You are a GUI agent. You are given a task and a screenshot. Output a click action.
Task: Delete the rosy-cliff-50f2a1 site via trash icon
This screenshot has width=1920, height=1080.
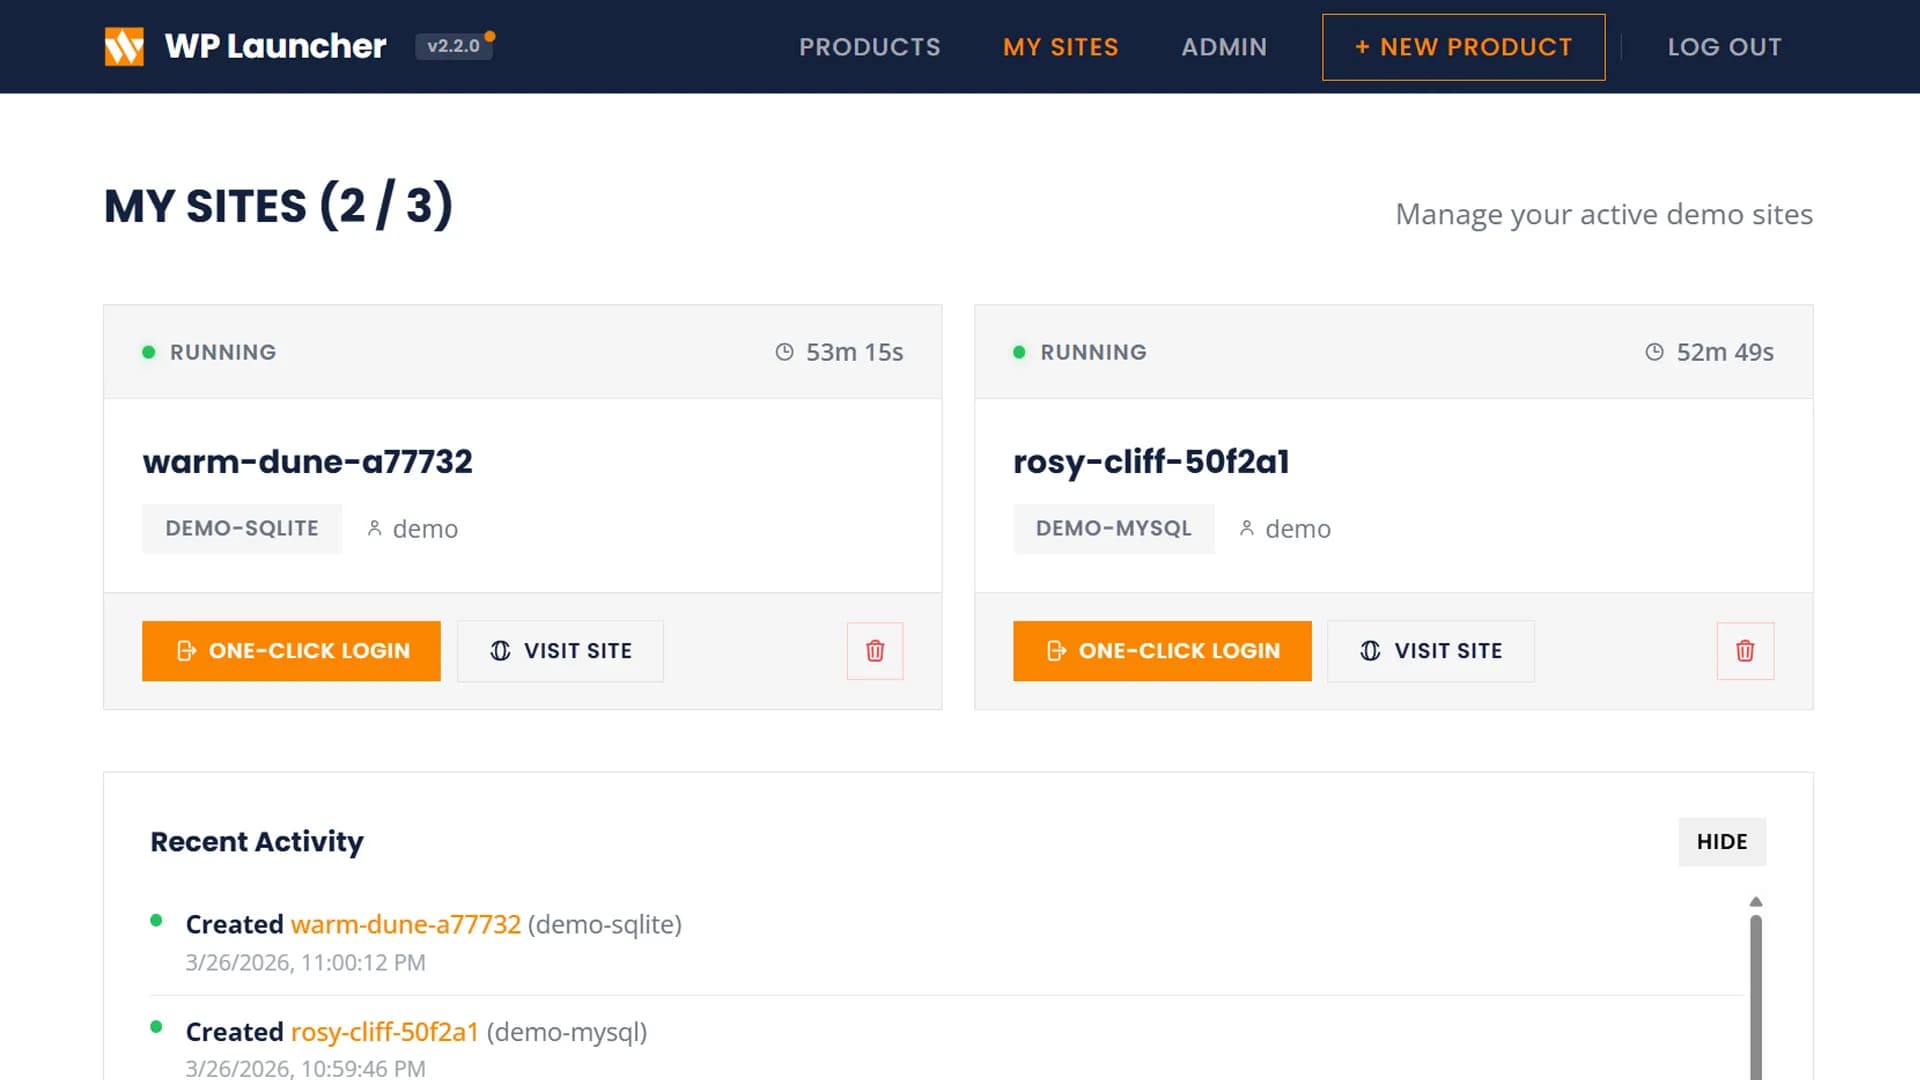point(1745,651)
